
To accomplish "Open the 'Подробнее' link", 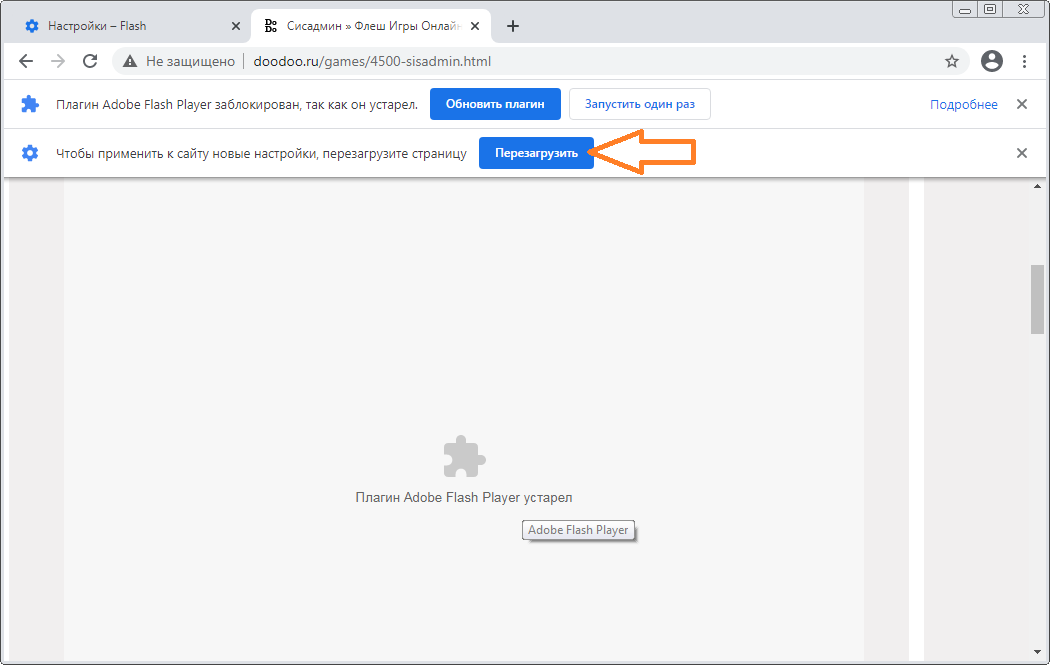I will [964, 104].
